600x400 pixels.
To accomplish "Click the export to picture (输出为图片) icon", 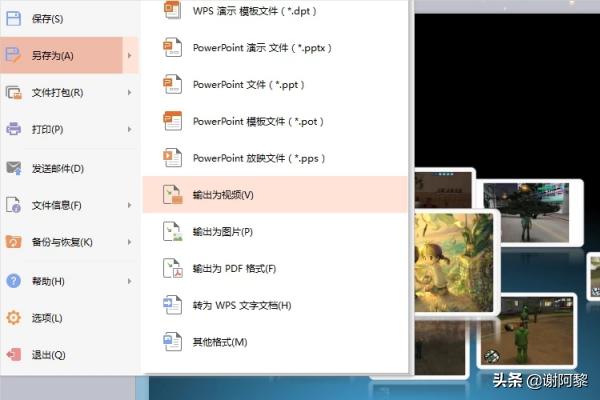I will [173, 231].
